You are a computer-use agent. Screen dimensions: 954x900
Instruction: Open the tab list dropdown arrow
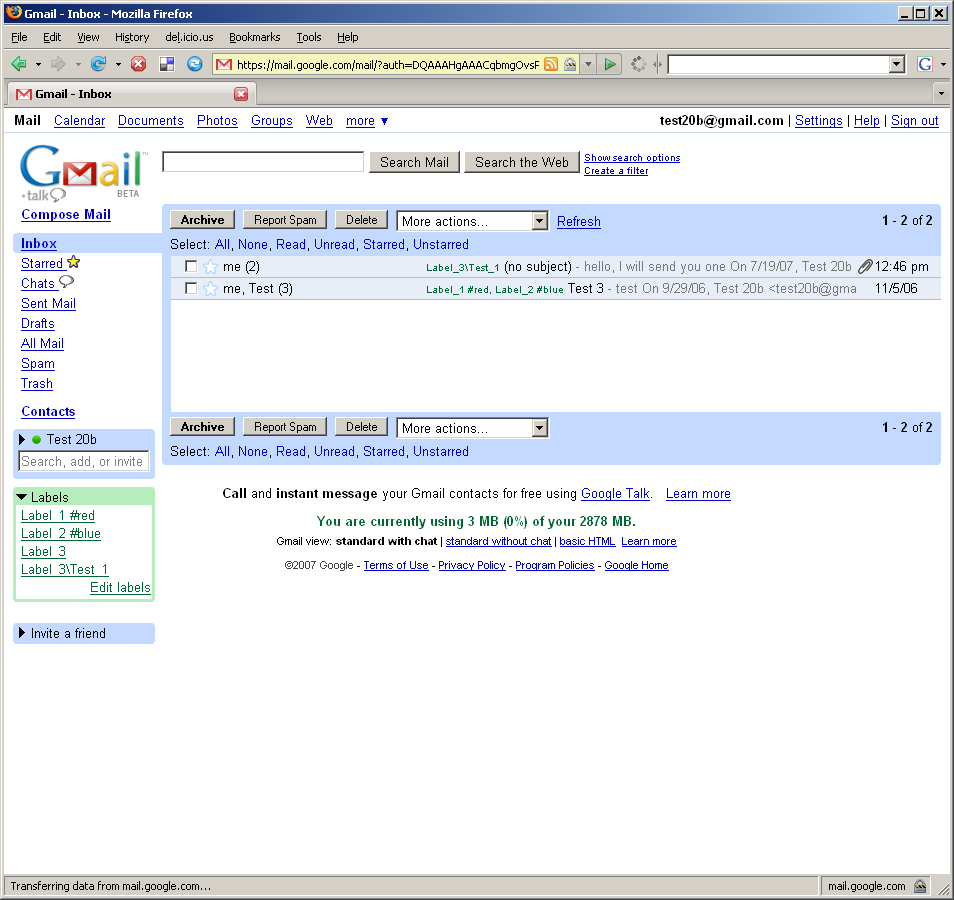pos(941,94)
